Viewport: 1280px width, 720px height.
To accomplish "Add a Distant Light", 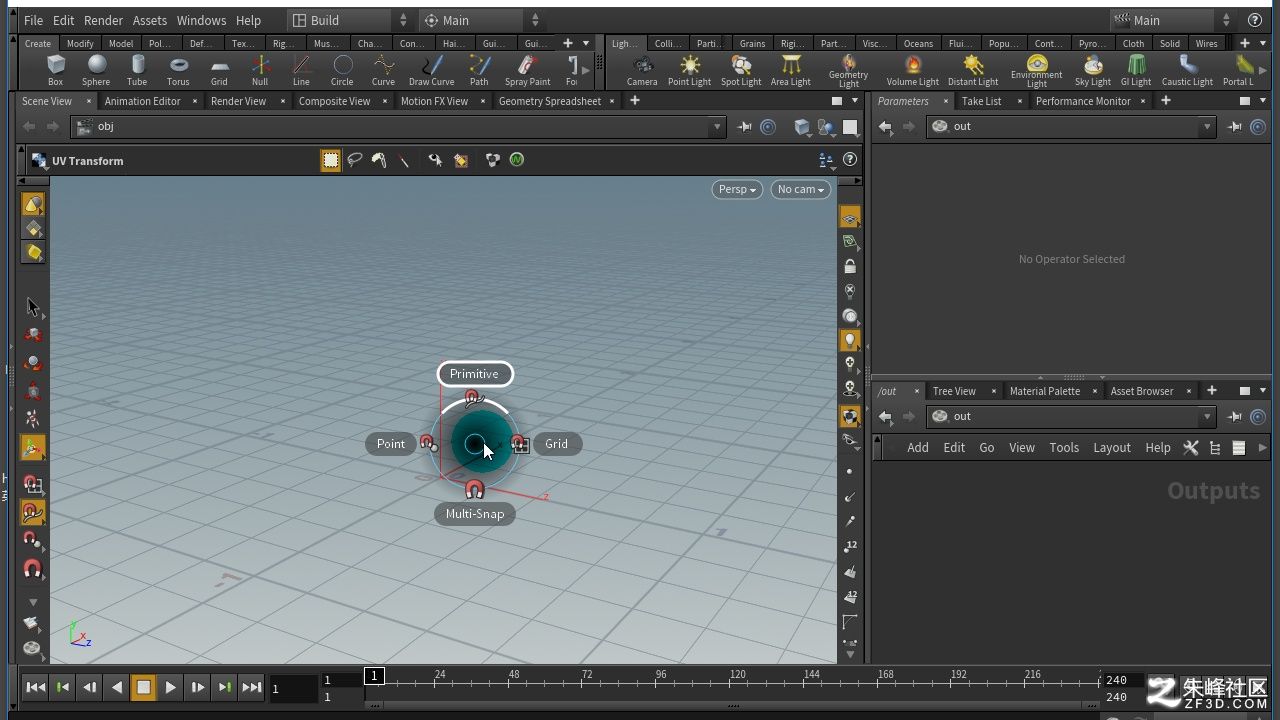I will pyautogui.click(x=973, y=70).
